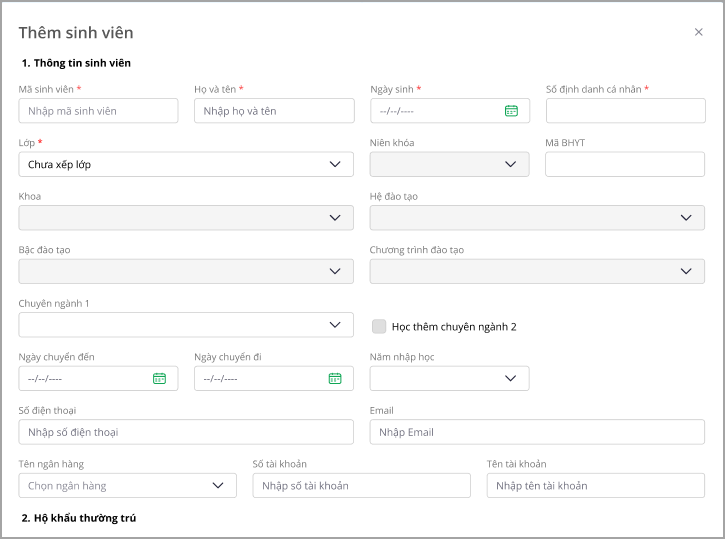
Task: Expand the Bậc đào tạo dropdown
Action: pyautogui.click(x=186, y=271)
